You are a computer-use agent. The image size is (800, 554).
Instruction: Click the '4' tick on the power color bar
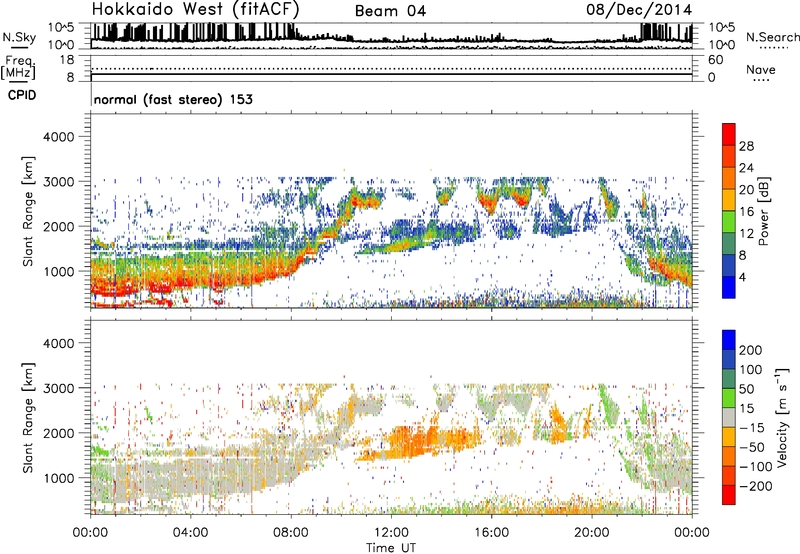[x=742, y=277]
